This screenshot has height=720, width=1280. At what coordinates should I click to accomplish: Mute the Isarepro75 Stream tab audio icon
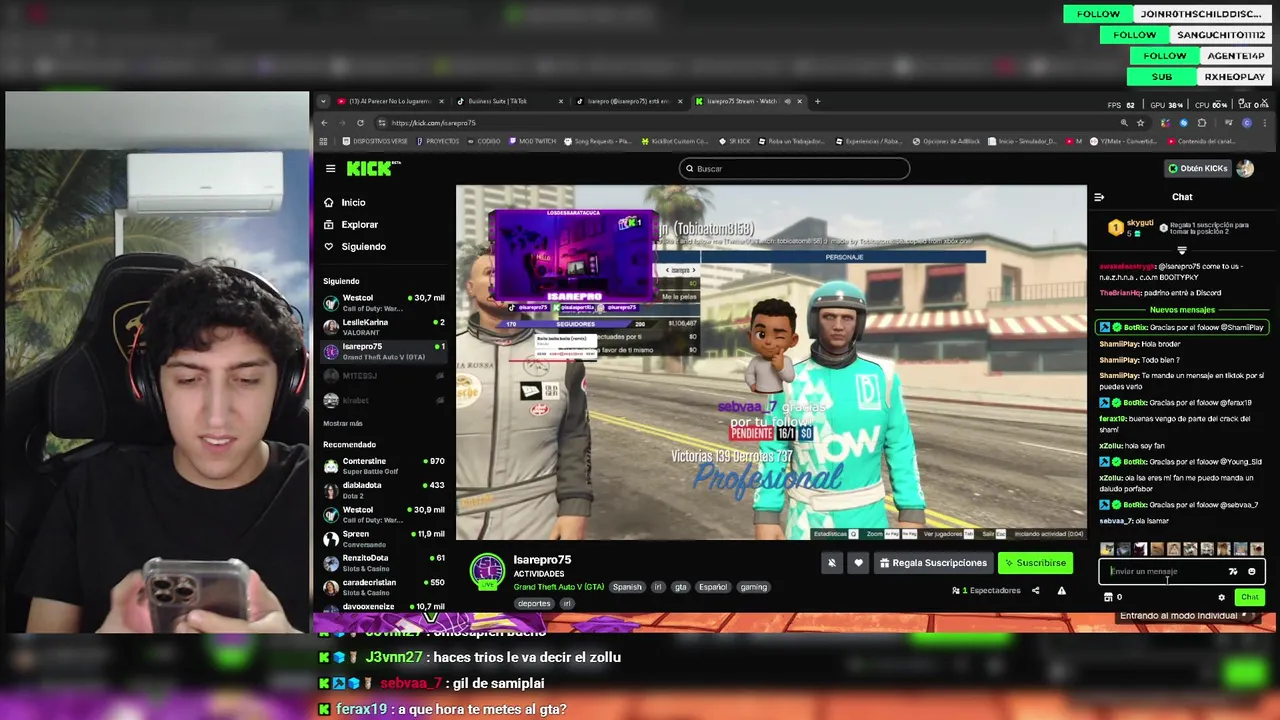787,101
